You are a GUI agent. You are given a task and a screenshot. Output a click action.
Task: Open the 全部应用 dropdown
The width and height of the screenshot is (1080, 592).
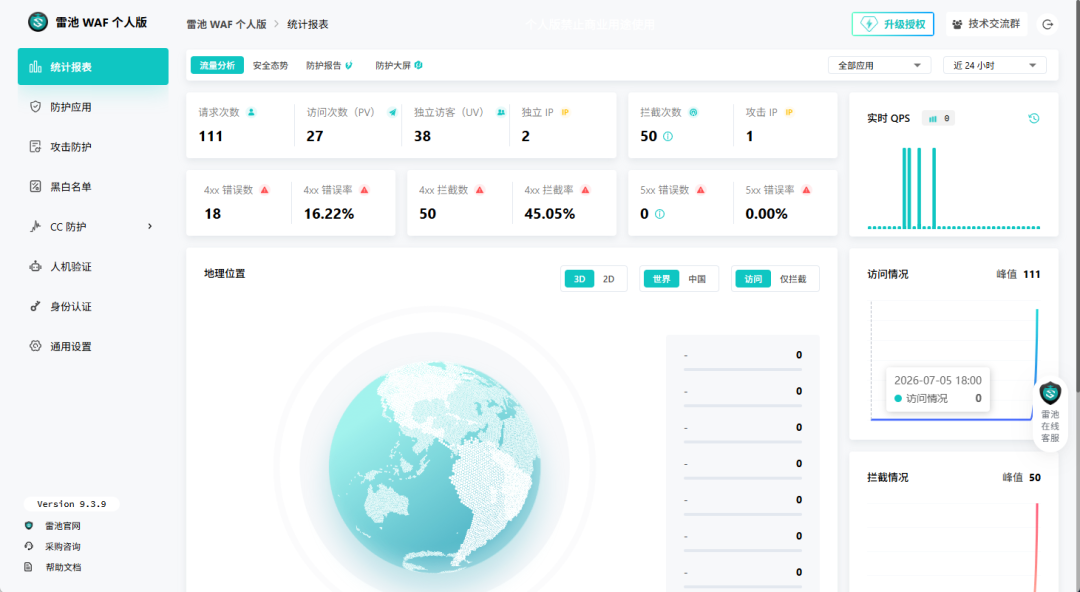click(x=880, y=65)
